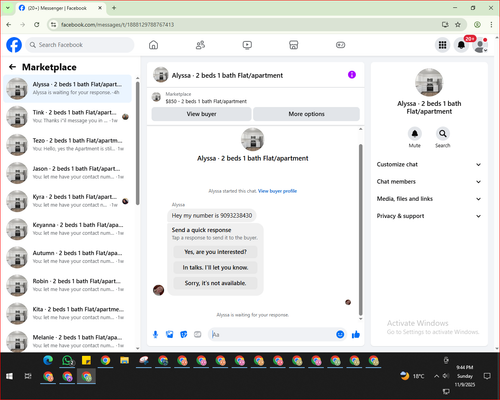Viewport: 500px width, 400px height.
Task: Click the $850 listing thumbnail under Marketplace label
Action: [156, 97]
